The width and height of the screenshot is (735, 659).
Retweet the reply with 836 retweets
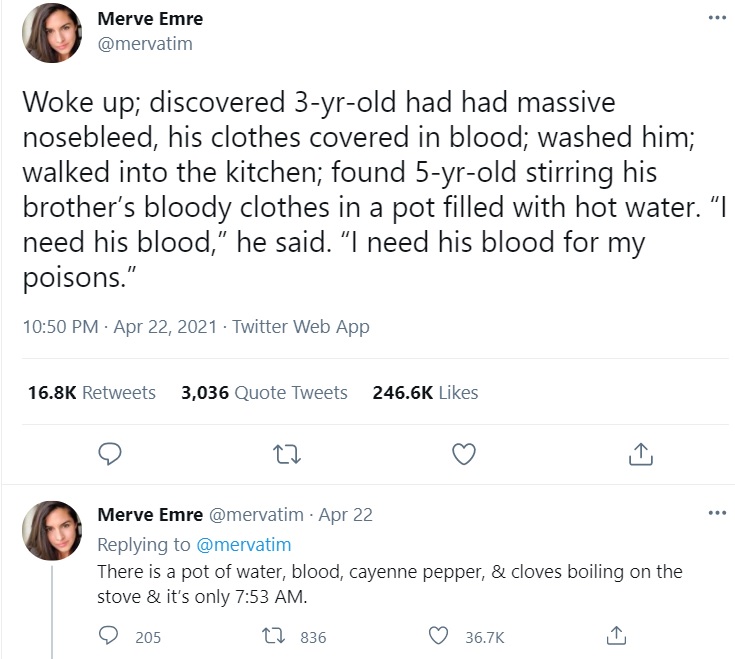[274, 636]
